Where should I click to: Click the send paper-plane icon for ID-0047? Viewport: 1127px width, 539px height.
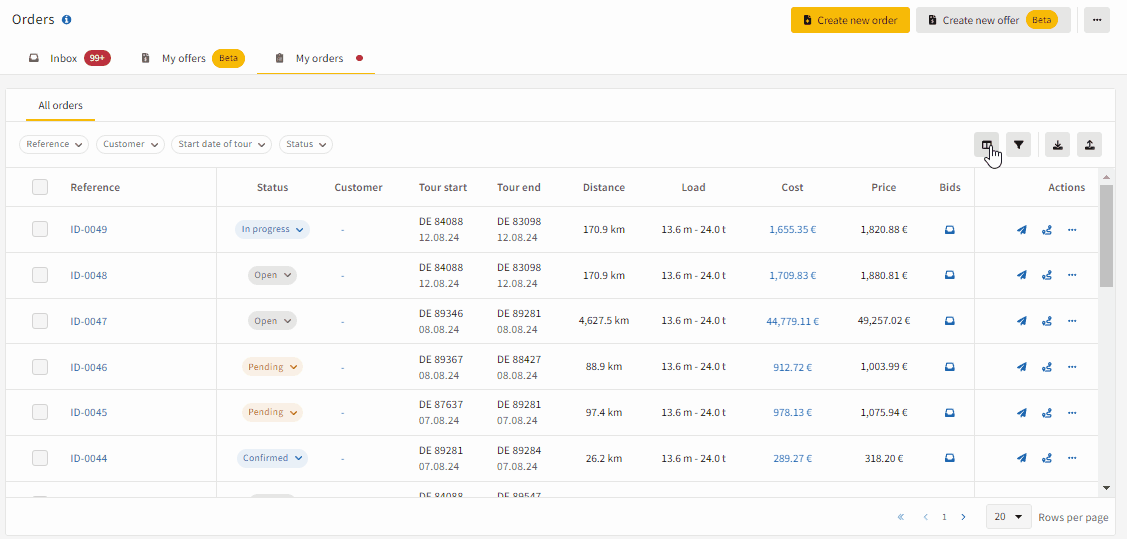click(1021, 321)
